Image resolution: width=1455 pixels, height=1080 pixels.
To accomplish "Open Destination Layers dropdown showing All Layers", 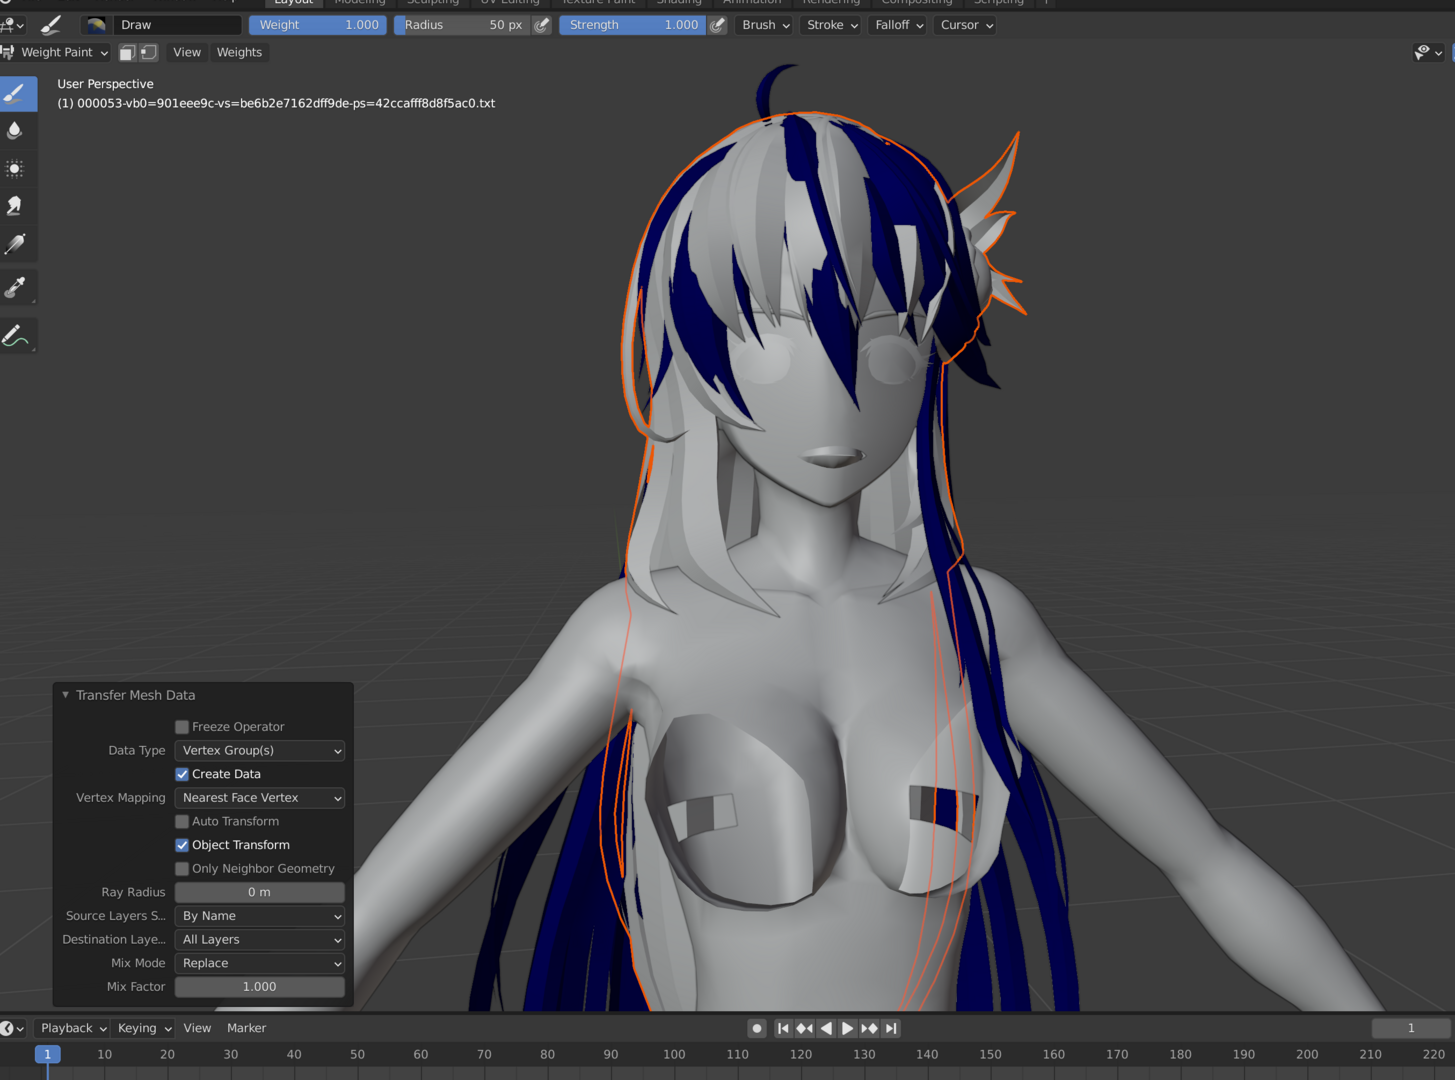I will 260,940.
